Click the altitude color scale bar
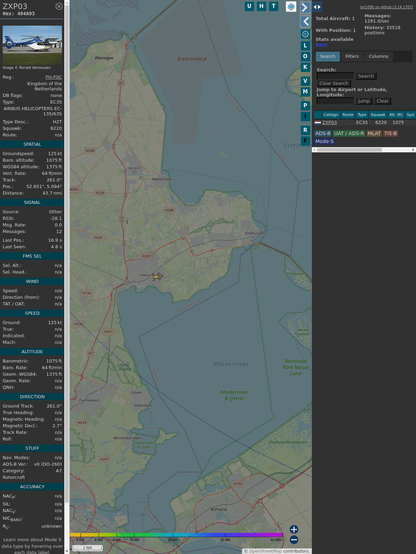 point(176,535)
